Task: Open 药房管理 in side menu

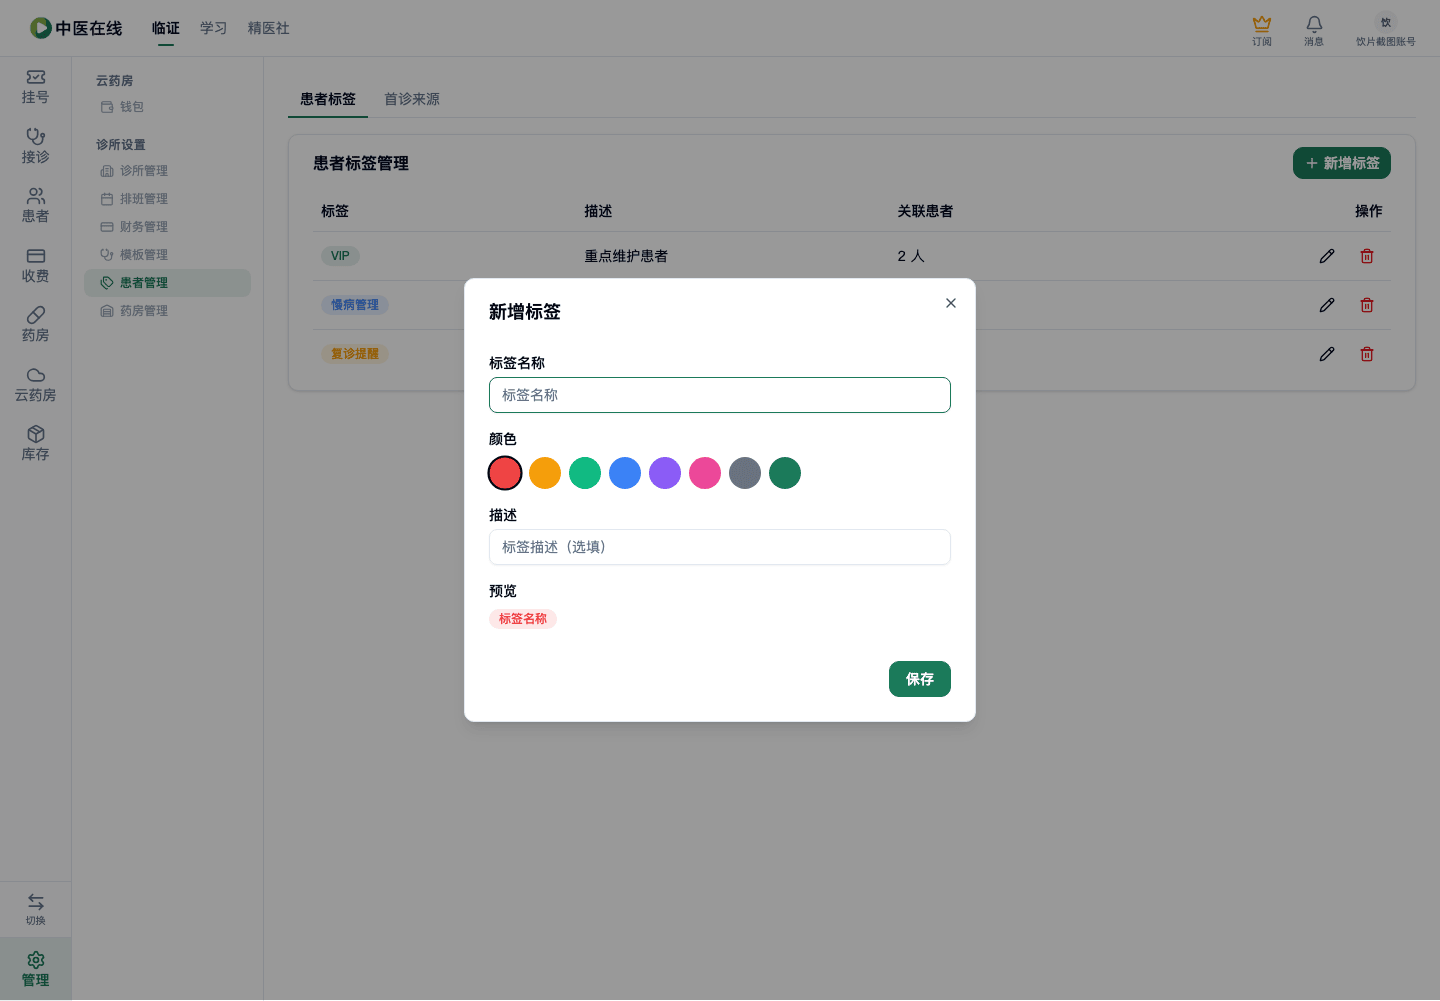Action: tap(167, 311)
